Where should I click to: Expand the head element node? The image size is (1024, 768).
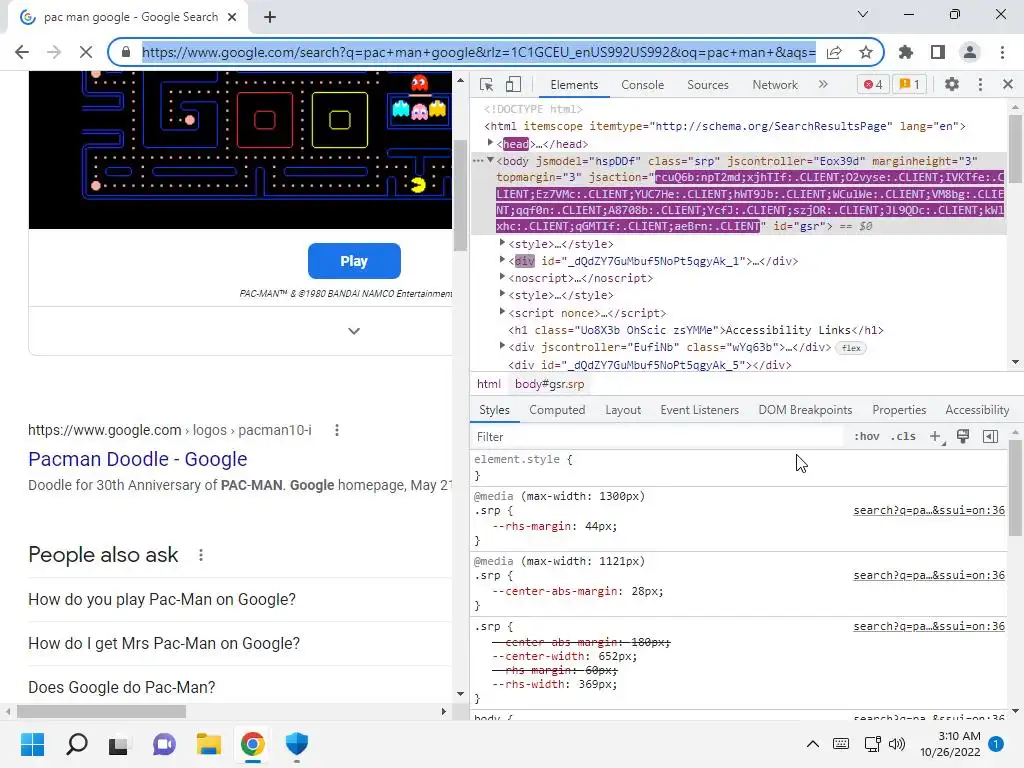pos(490,143)
